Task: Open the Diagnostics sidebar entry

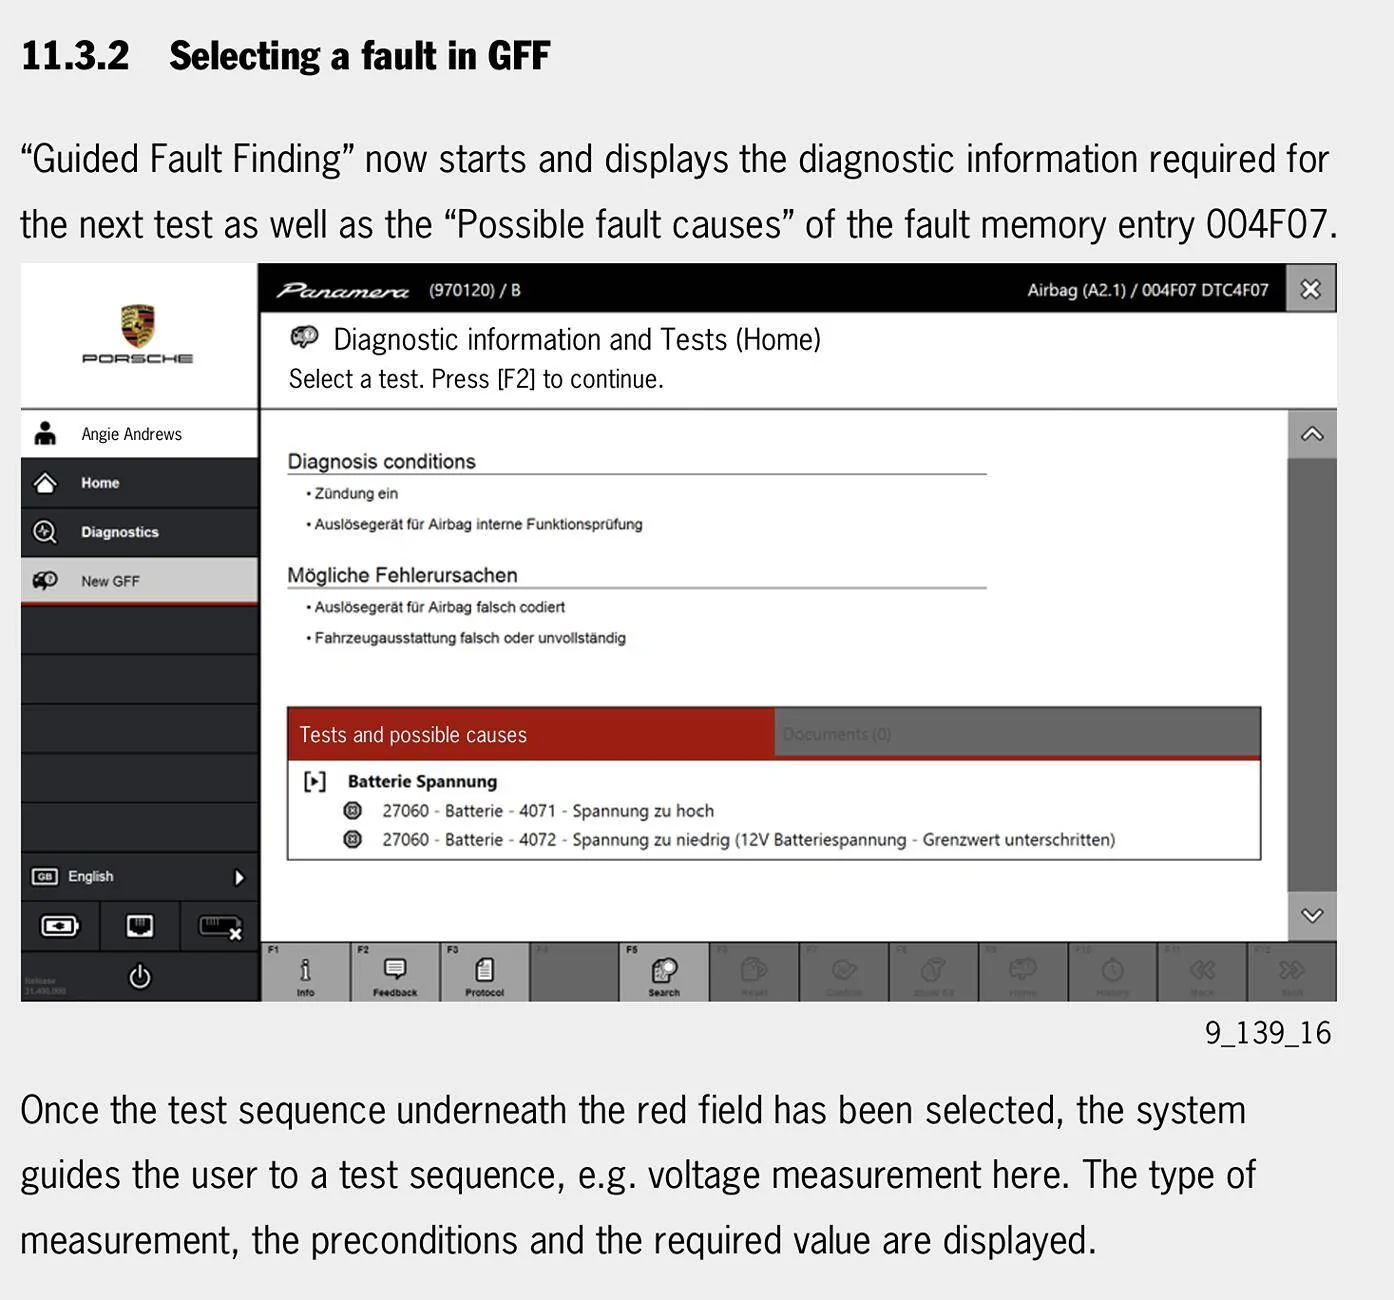Action: point(139,532)
